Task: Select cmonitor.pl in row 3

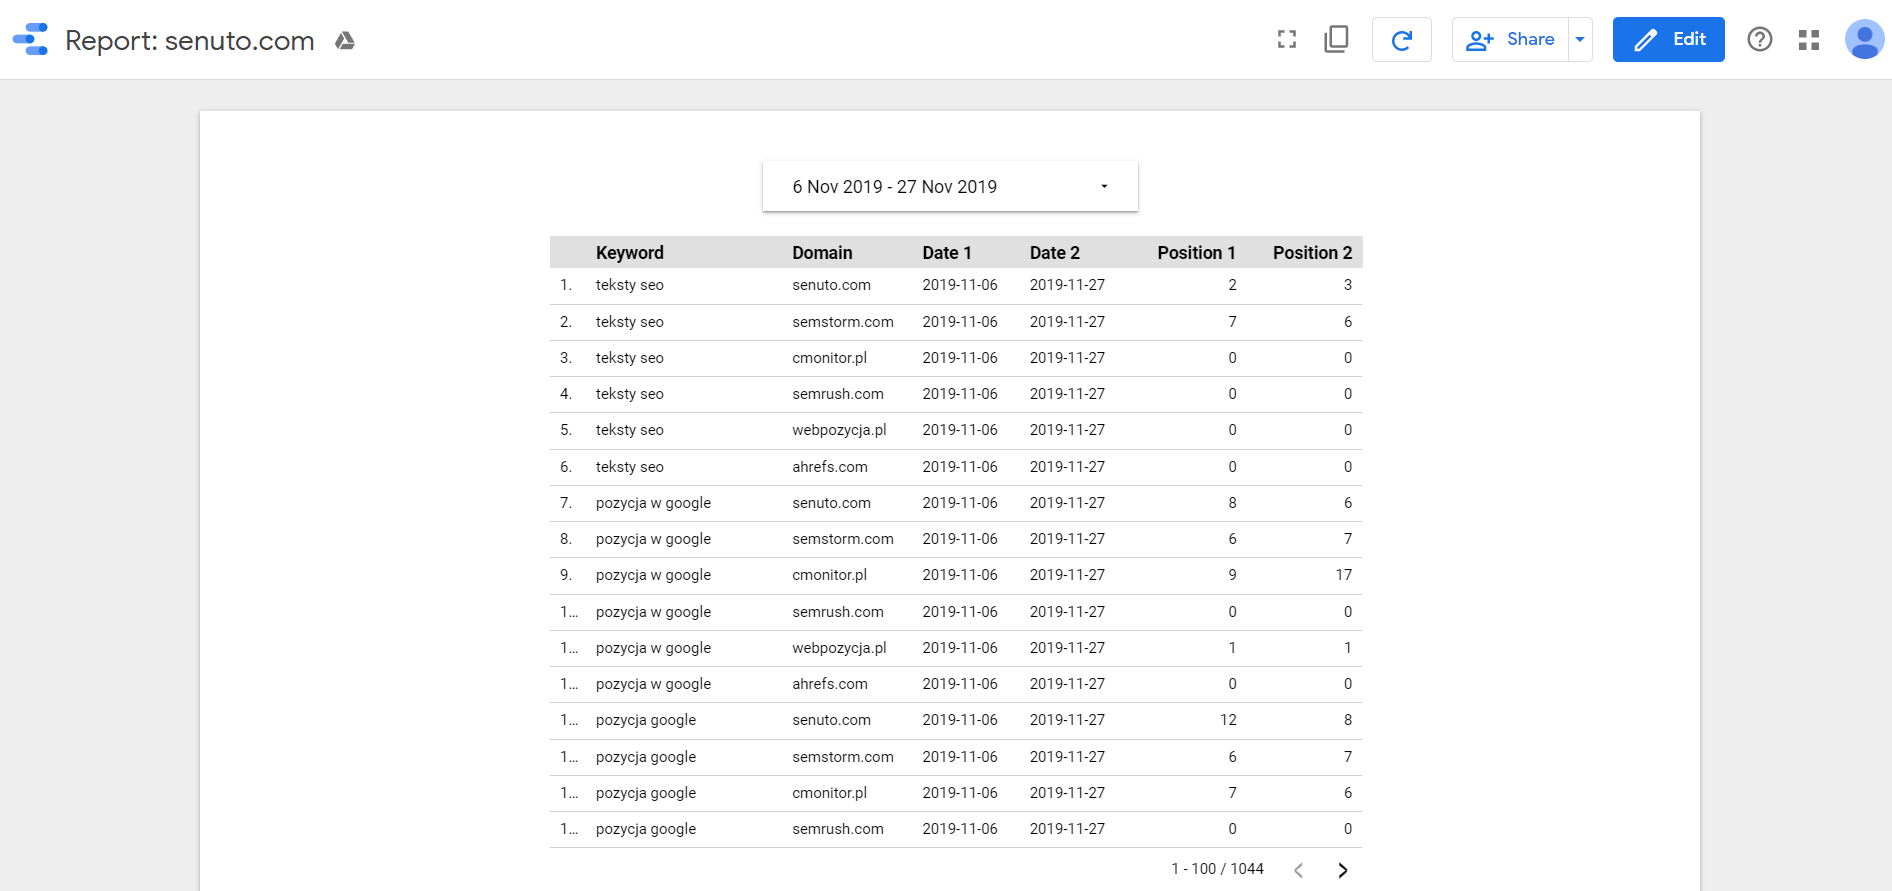Action: pyautogui.click(x=830, y=358)
